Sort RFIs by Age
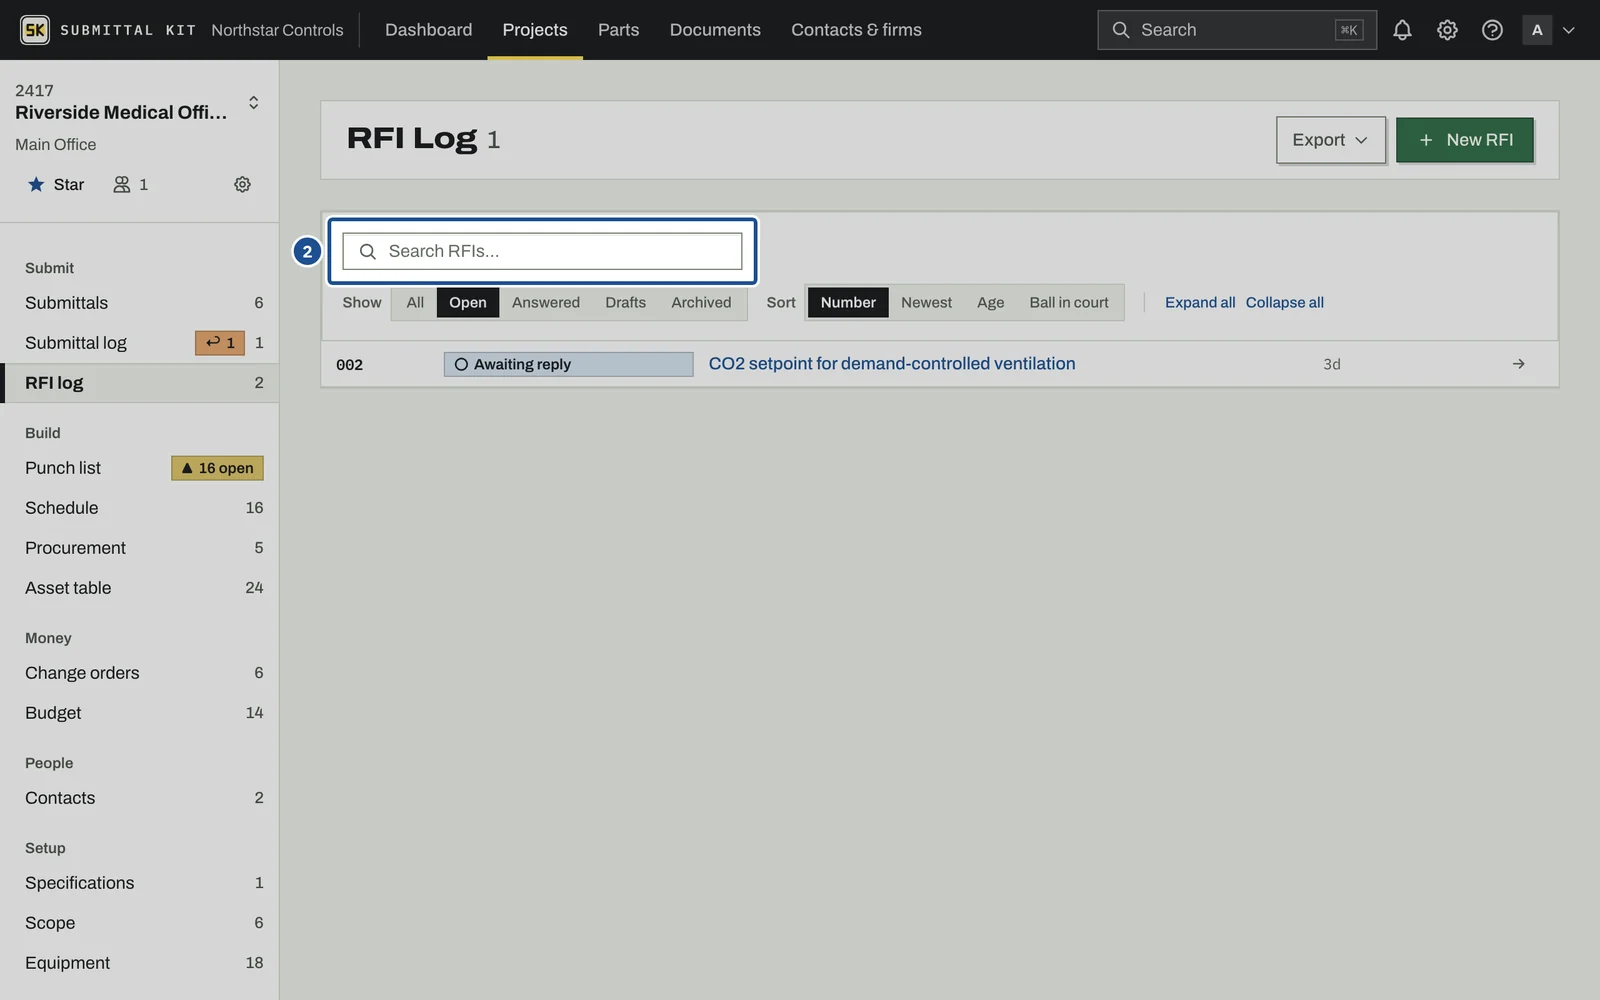Viewport: 1600px width, 1000px height. click(x=990, y=303)
